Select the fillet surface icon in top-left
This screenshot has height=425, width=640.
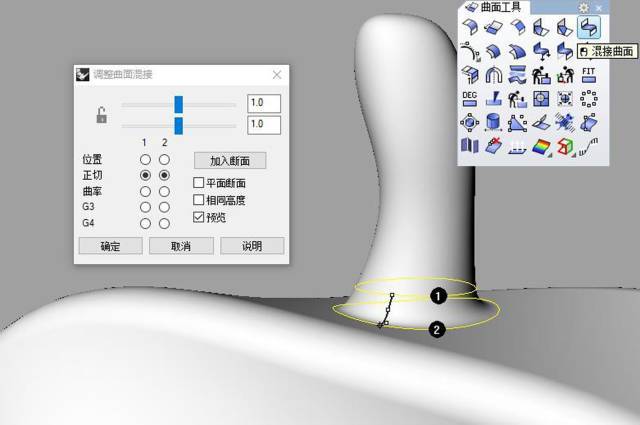(470, 27)
